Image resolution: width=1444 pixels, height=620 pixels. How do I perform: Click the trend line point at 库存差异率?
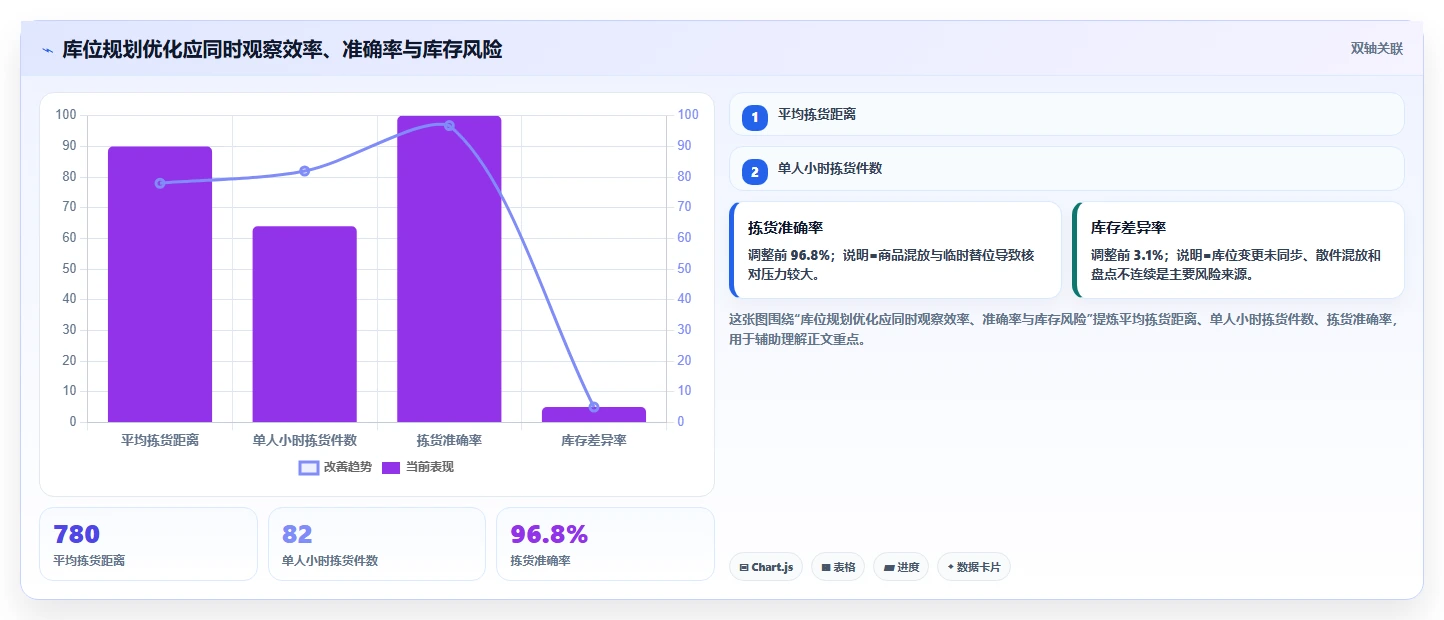tap(594, 407)
